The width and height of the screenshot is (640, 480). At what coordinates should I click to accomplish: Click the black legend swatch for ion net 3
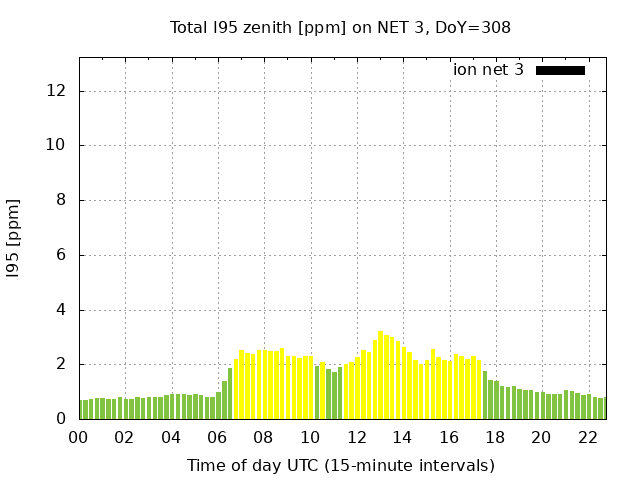[x=560, y=70]
